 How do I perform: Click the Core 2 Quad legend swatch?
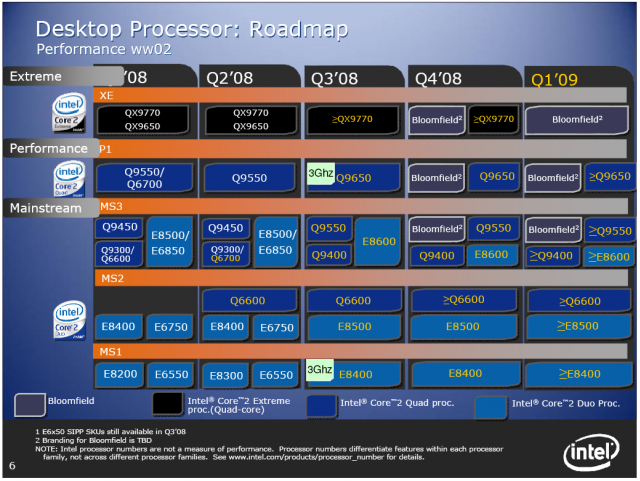(x=321, y=405)
